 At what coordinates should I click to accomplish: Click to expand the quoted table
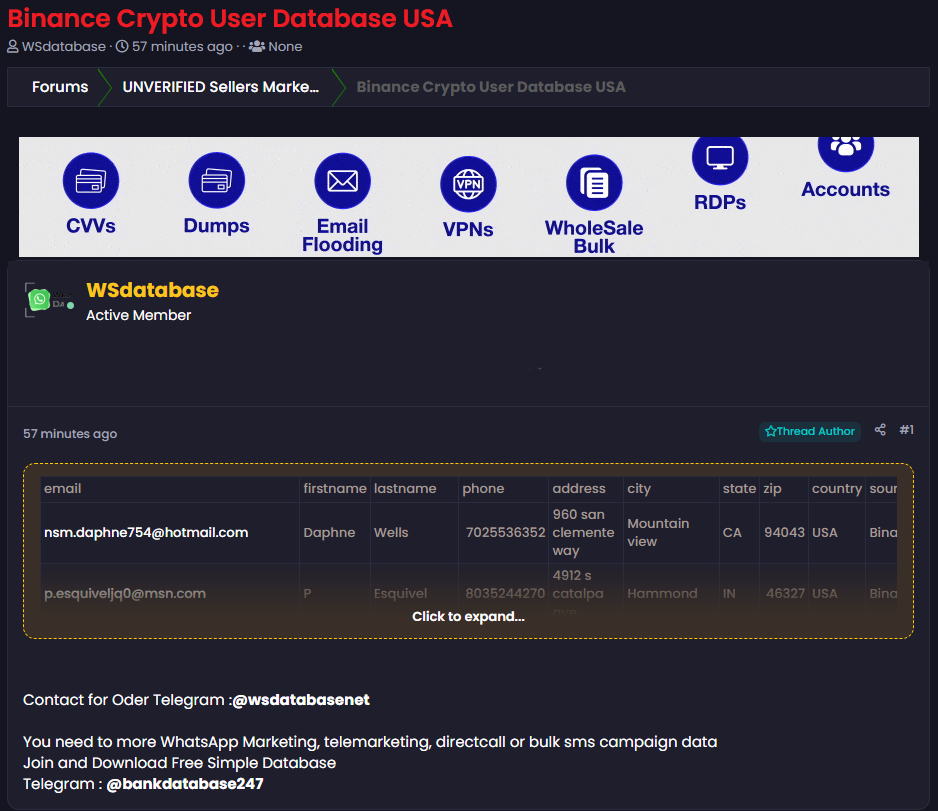point(468,617)
